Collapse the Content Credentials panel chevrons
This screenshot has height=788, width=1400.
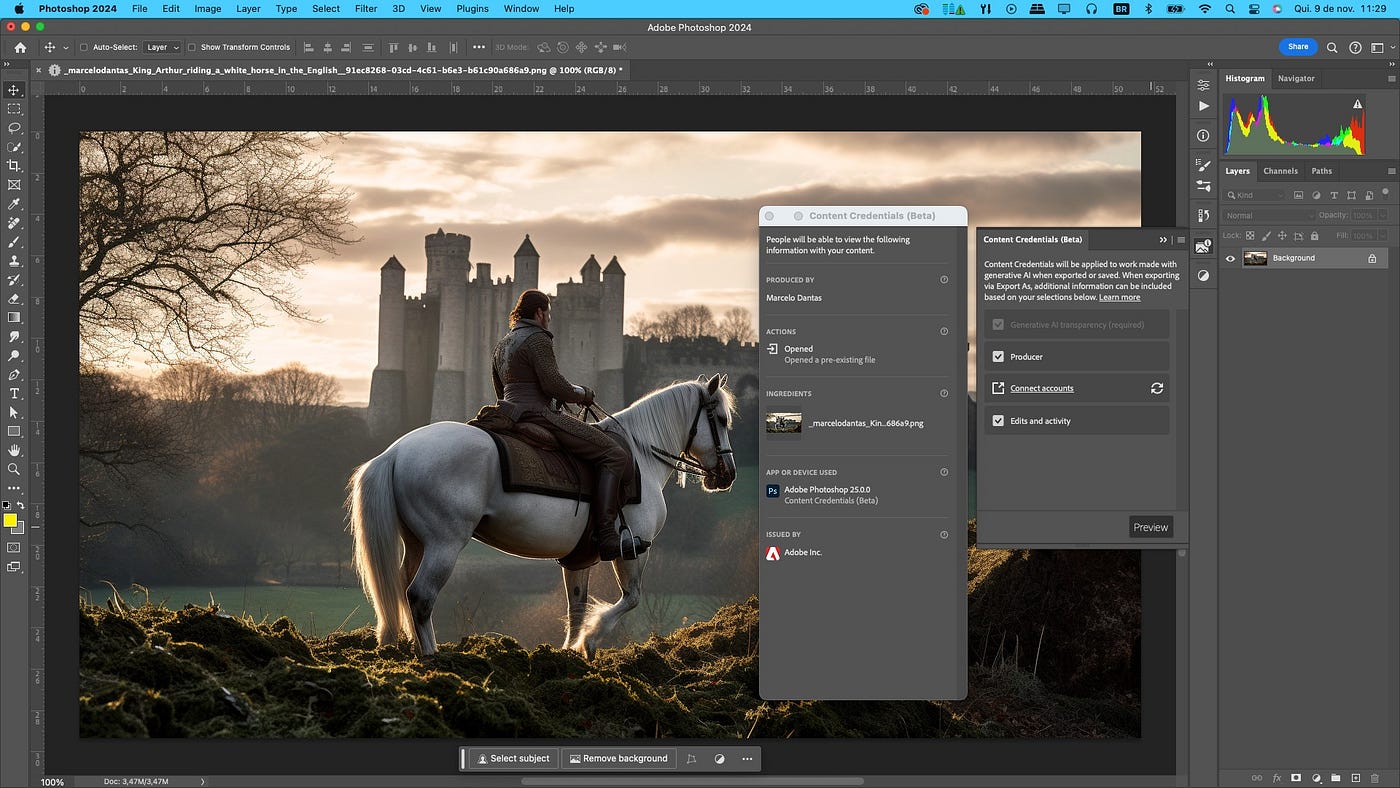(1163, 240)
